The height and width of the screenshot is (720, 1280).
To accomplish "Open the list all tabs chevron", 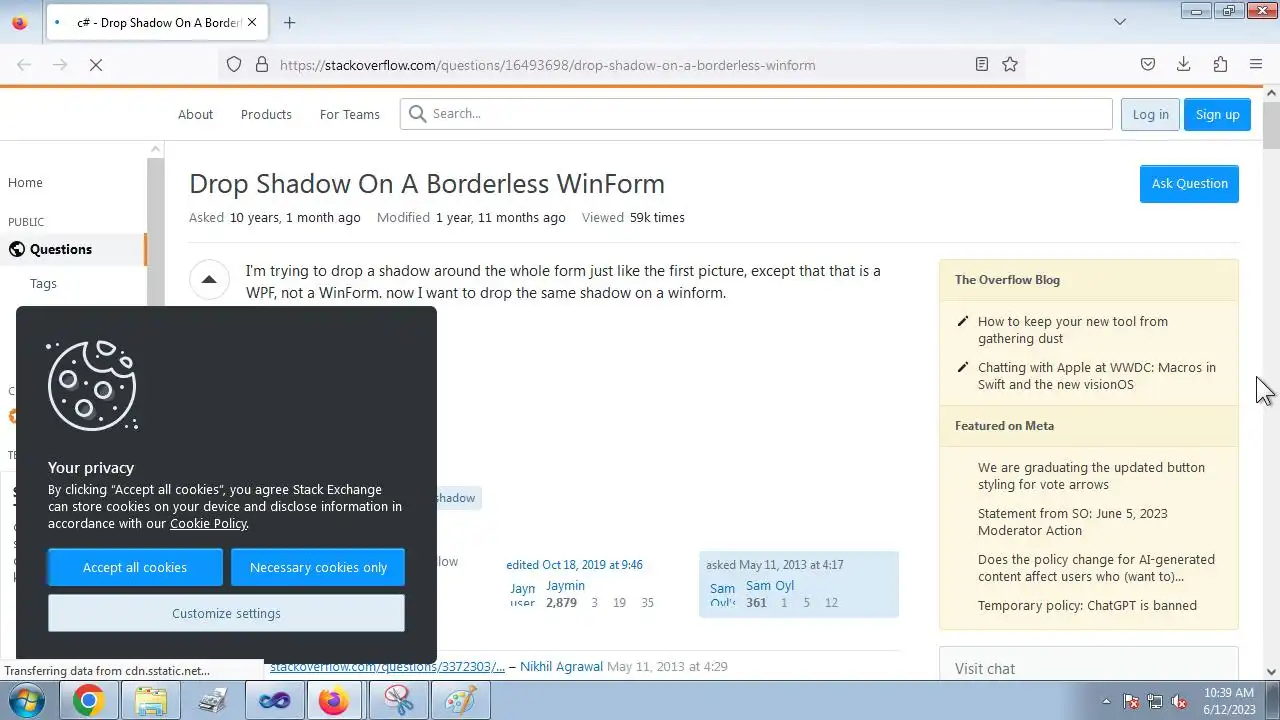I will (1120, 22).
